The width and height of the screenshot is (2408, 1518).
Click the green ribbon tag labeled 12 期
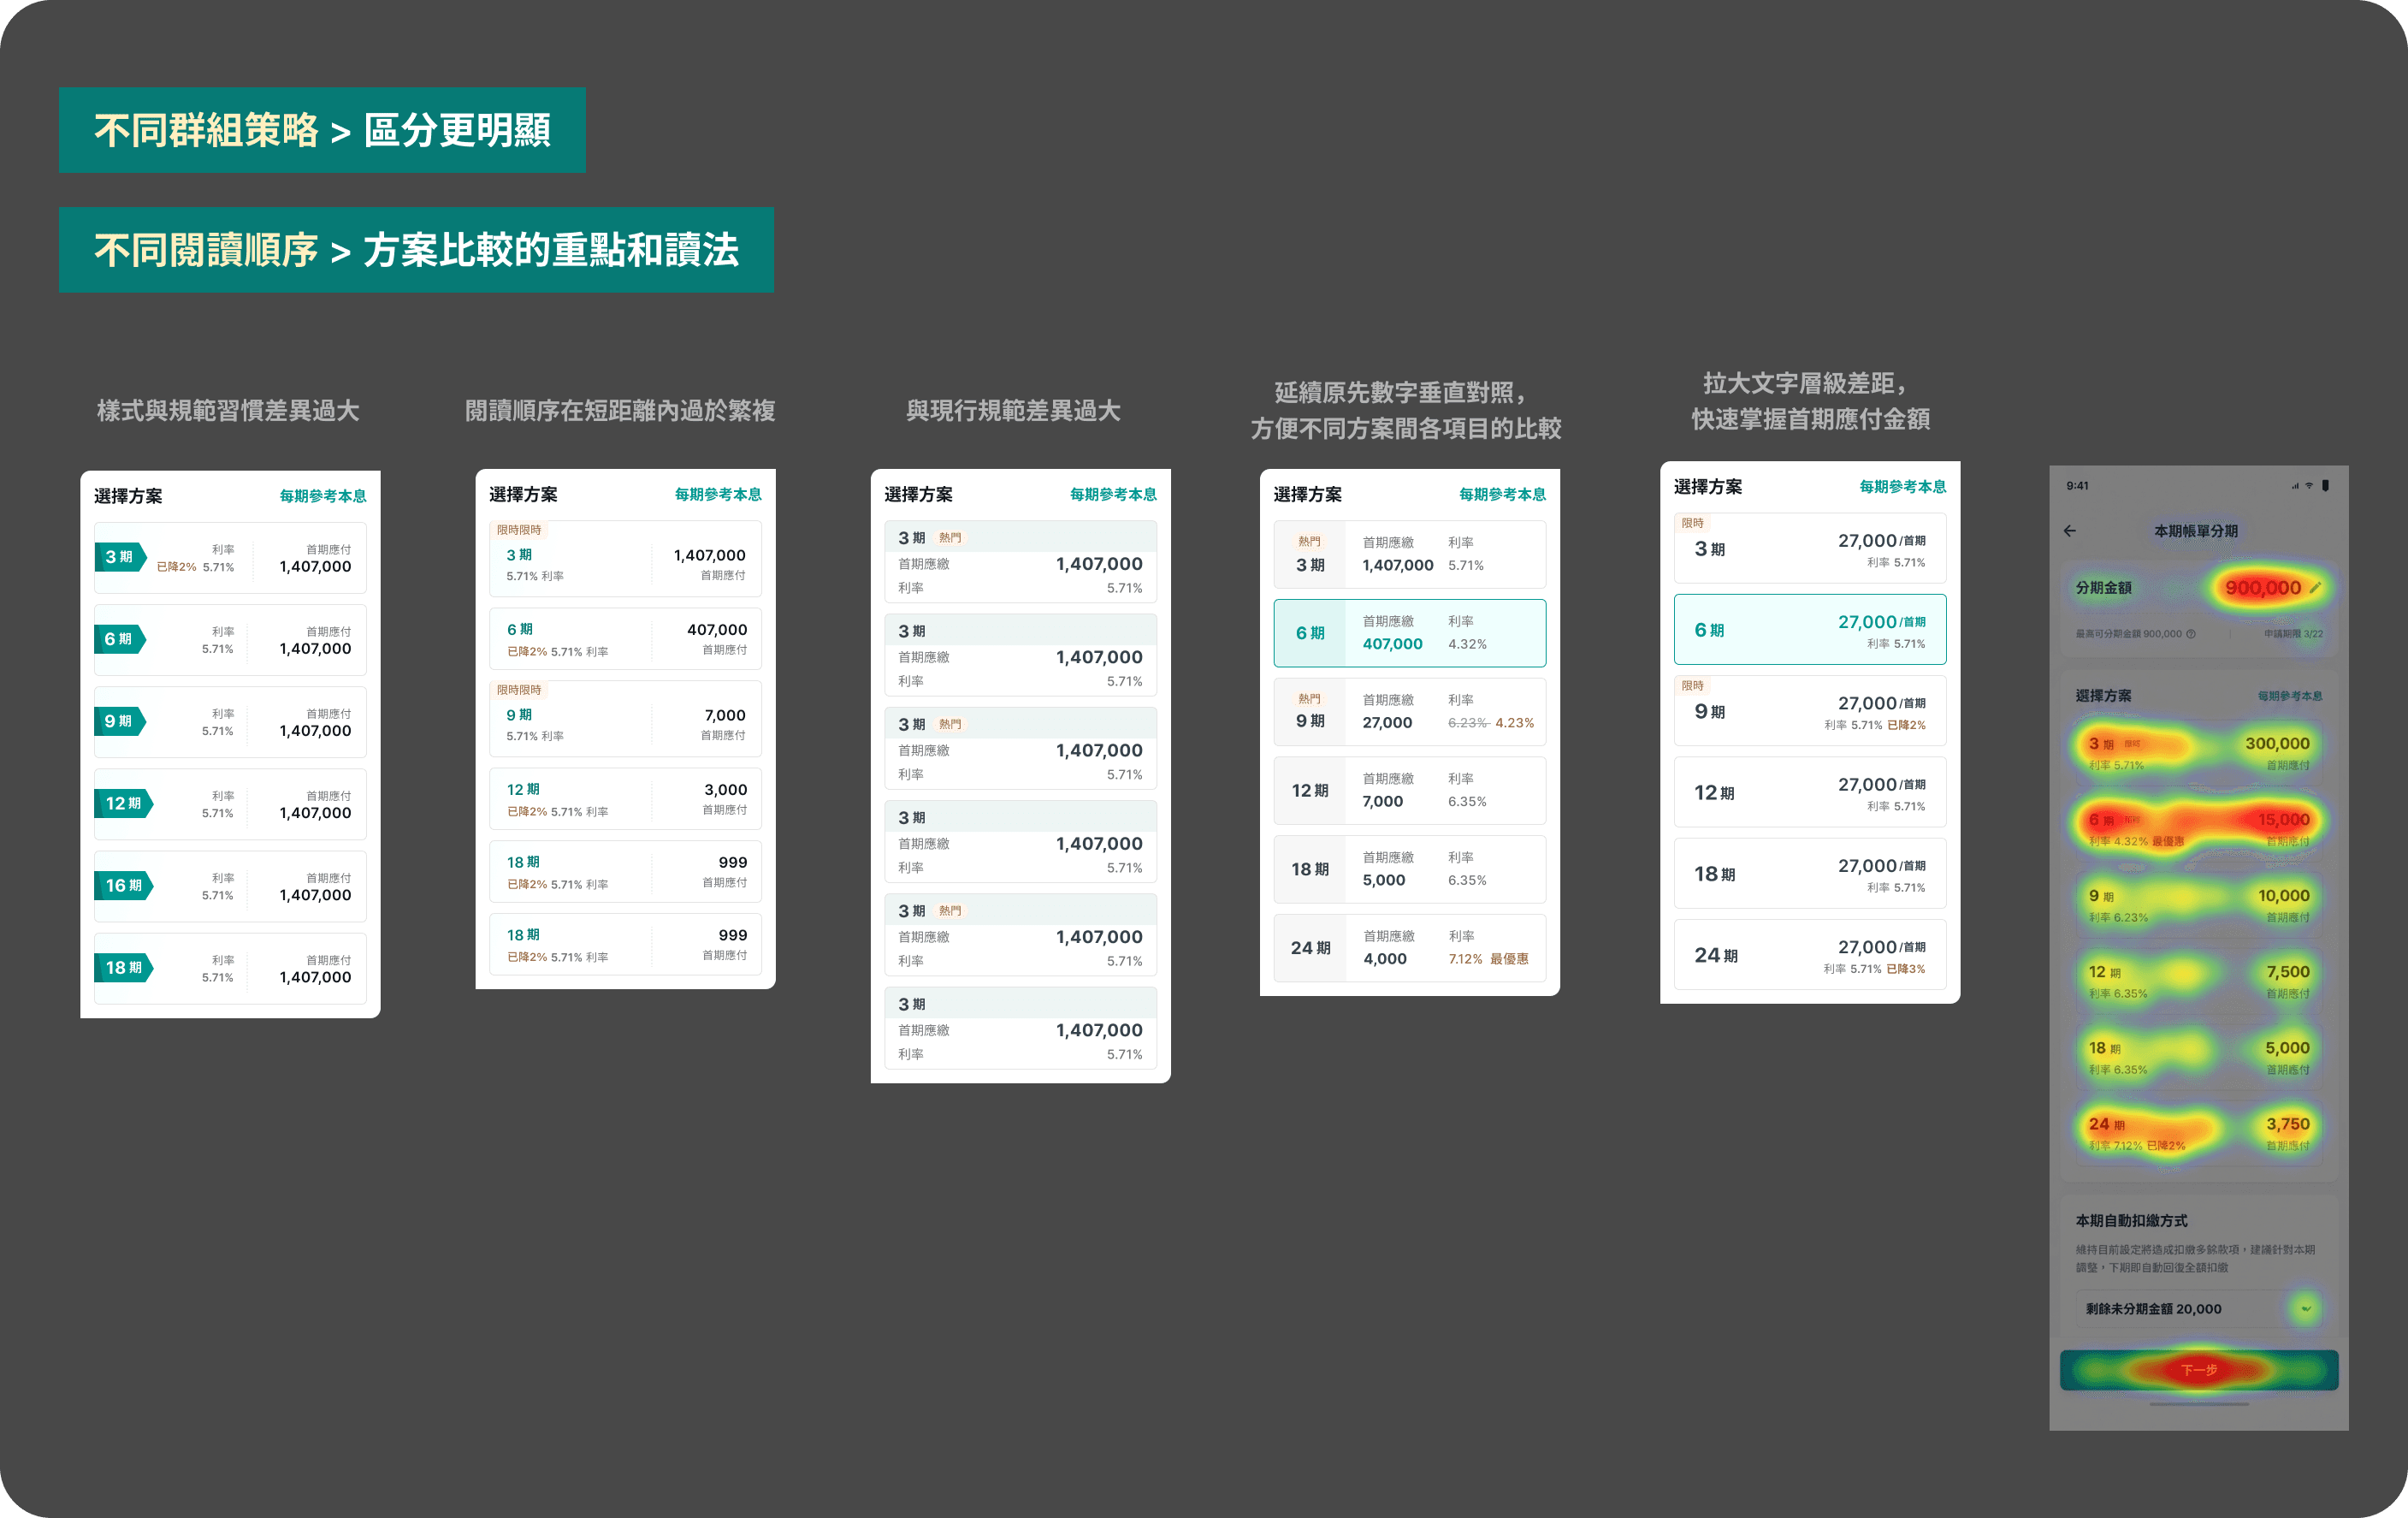[x=124, y=803]
